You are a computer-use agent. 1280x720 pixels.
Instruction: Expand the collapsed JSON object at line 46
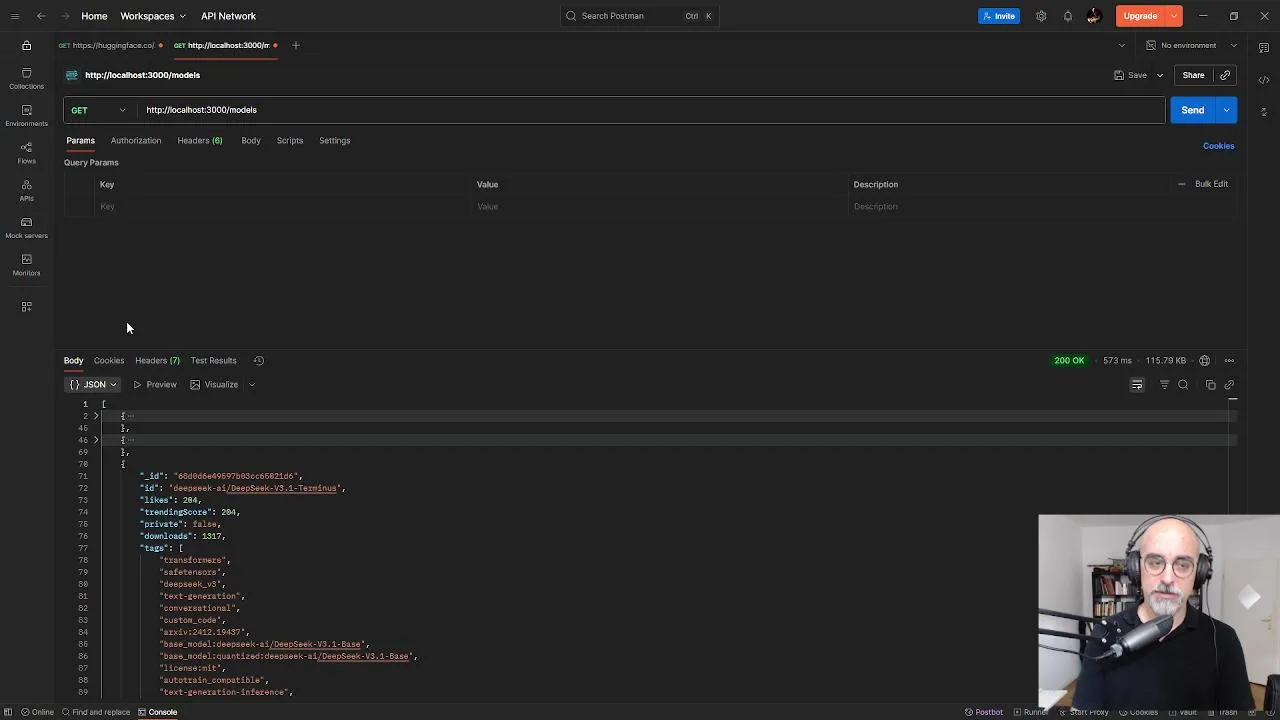pyautogui.click(x=96, y=440)
